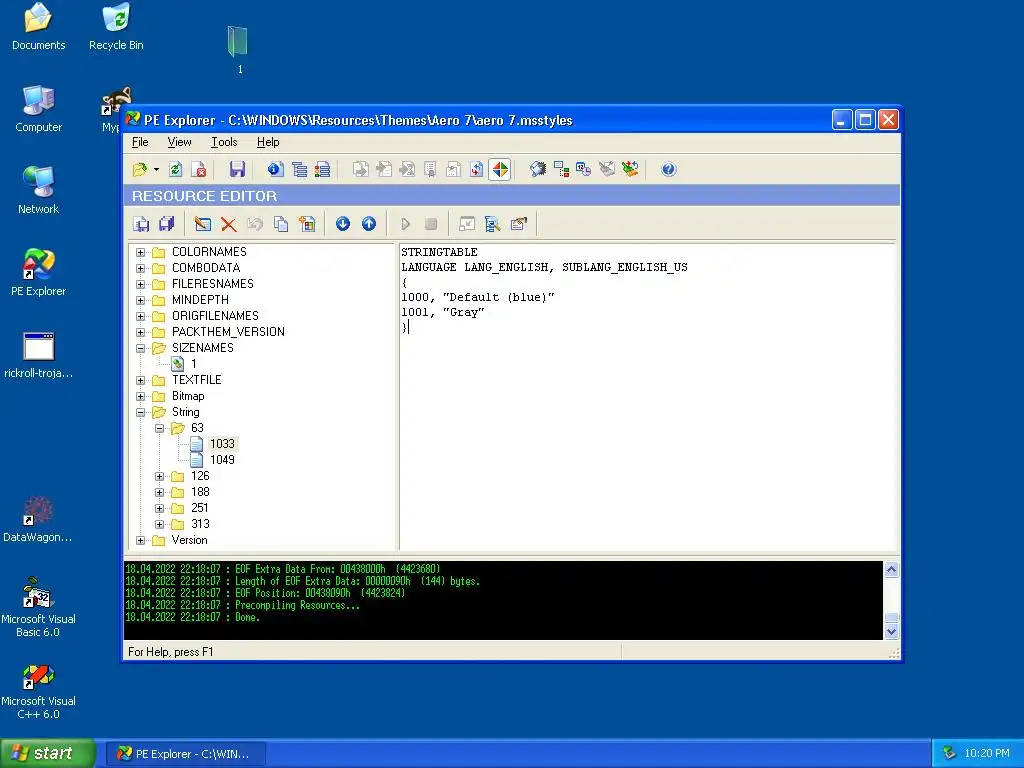Click the line 1000, "Default (blue)"

pos(477,297)
